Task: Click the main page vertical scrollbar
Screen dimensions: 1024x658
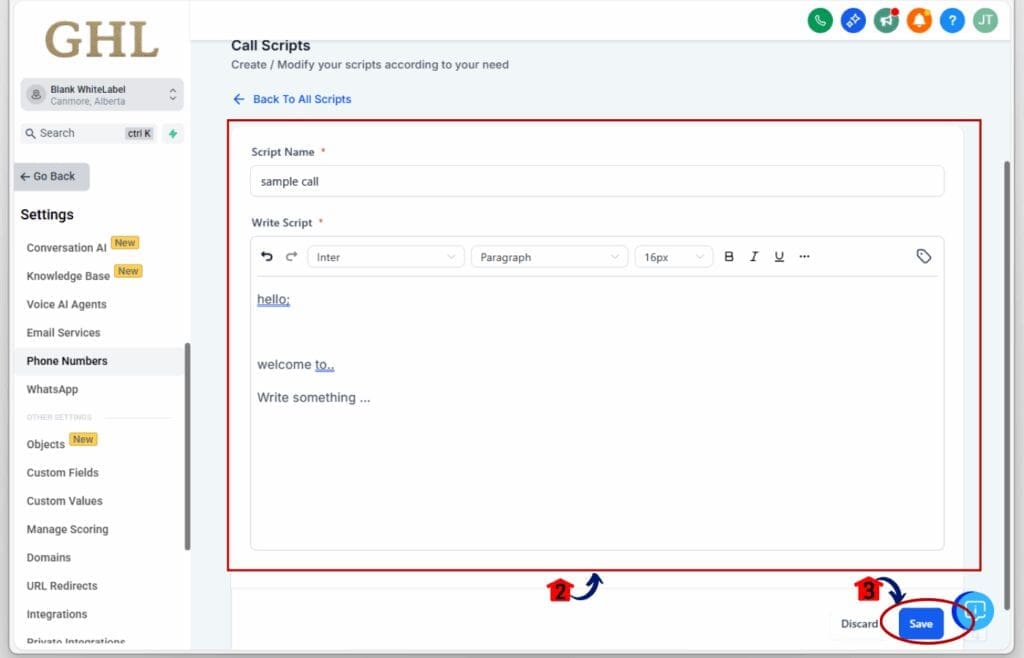Action: click(1007, 385)
